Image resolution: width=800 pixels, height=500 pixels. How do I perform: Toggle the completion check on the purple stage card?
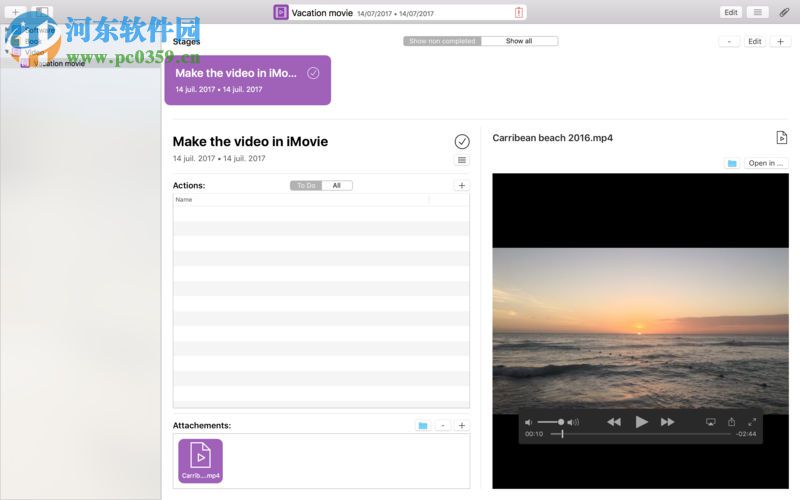313,73
